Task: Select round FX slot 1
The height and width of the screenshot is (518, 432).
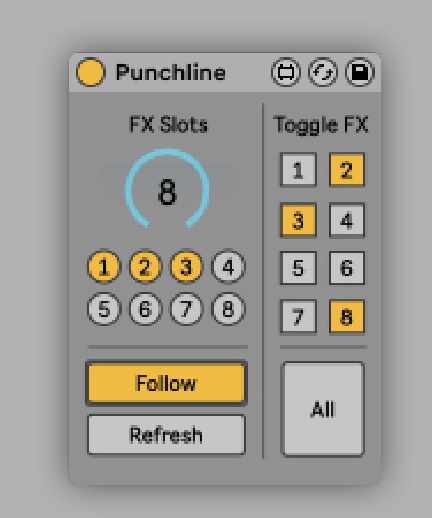Action: (104, 266)
